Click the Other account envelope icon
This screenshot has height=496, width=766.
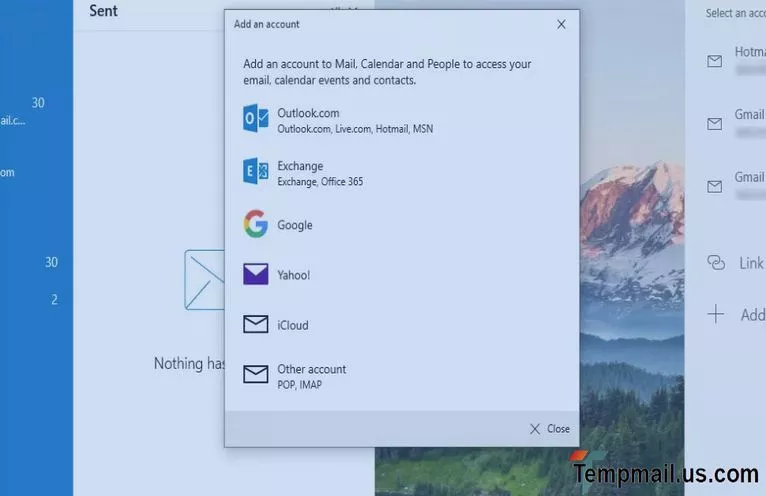click(256, 375)
